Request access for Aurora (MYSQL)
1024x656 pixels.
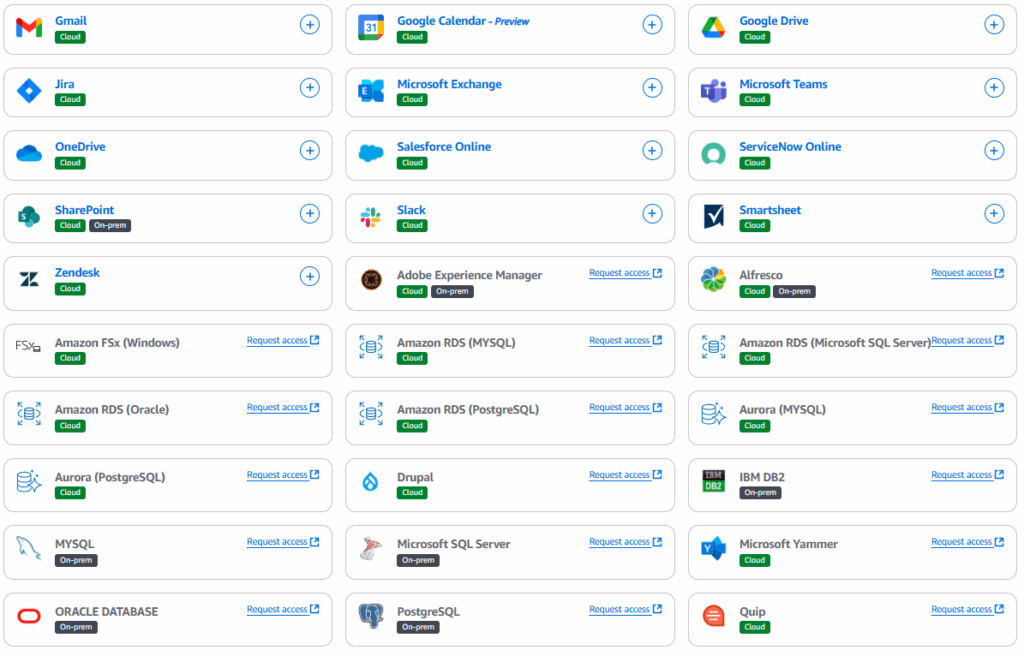[x=968, y=408]
